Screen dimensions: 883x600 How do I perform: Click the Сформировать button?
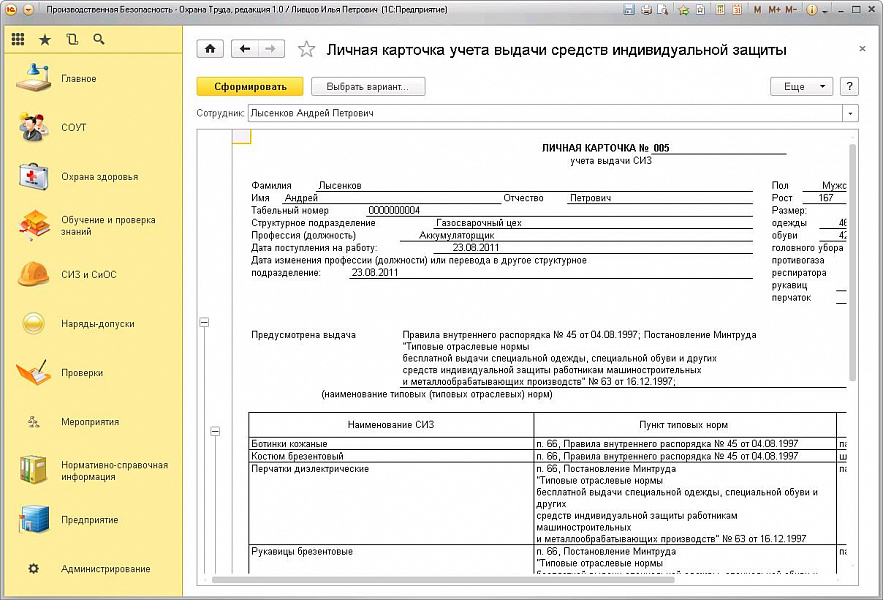(250, 87)
